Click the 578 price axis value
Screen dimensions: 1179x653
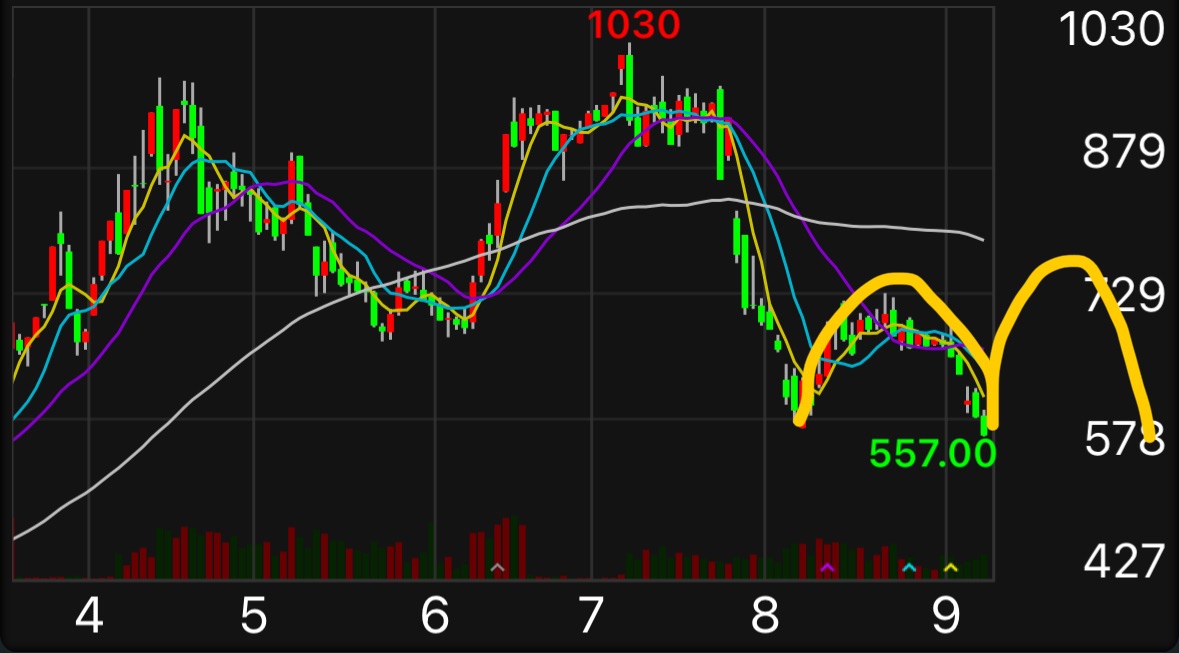point(1123,439)
